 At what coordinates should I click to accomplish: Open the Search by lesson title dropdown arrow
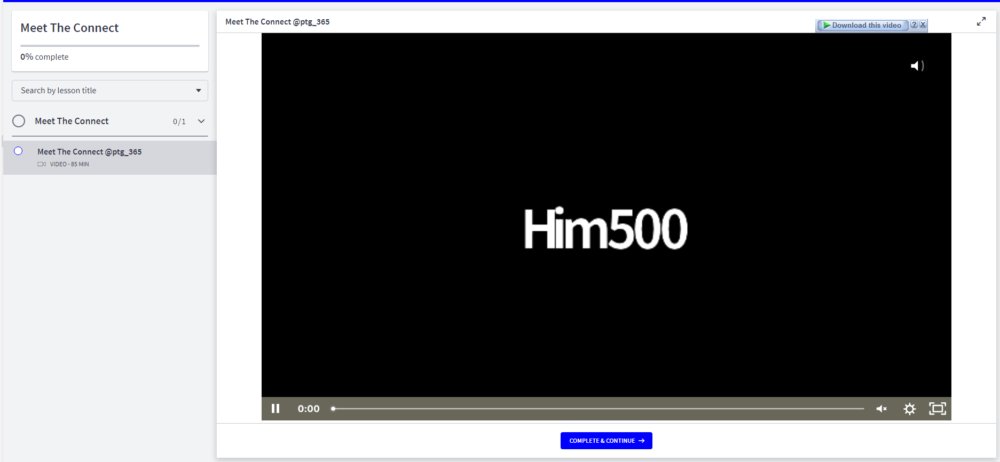[198, 91]
